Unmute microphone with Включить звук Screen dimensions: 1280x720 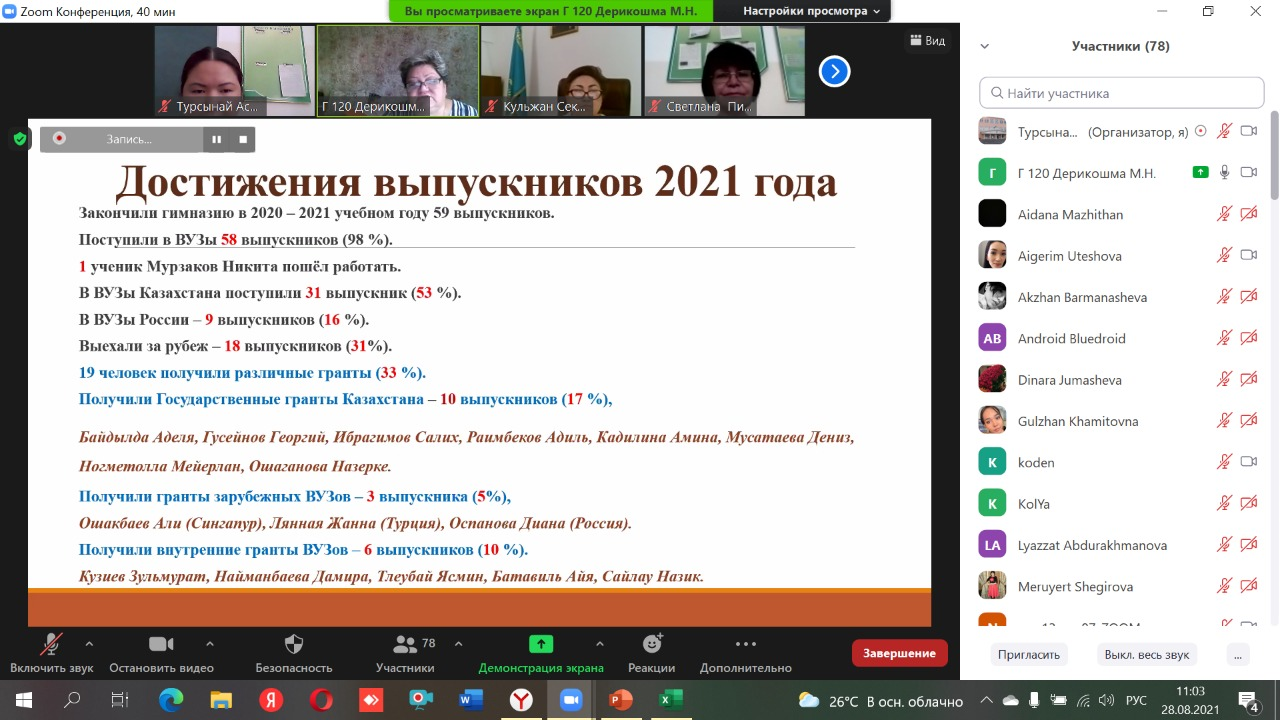[x=50, y=645]
